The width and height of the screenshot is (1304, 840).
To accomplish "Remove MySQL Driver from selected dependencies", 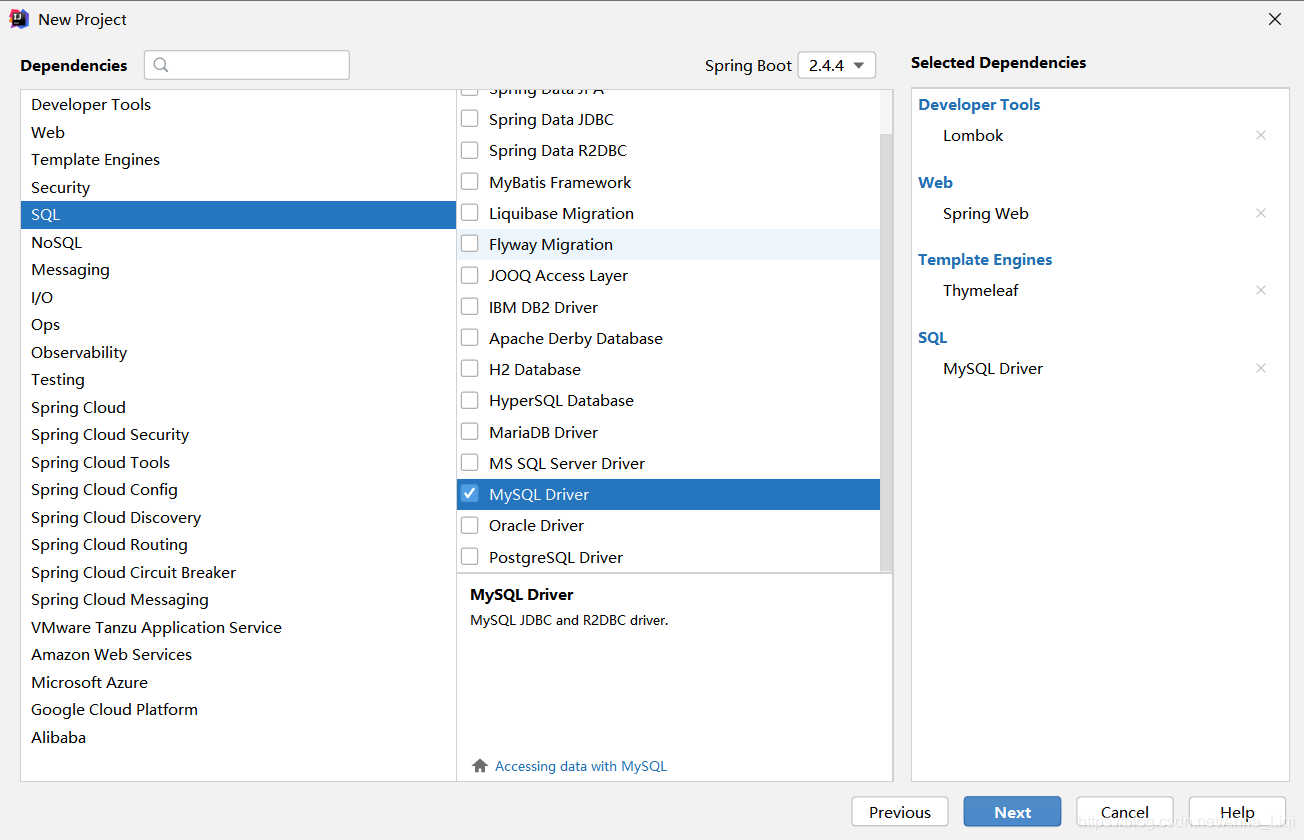I will coord(1261,368).
